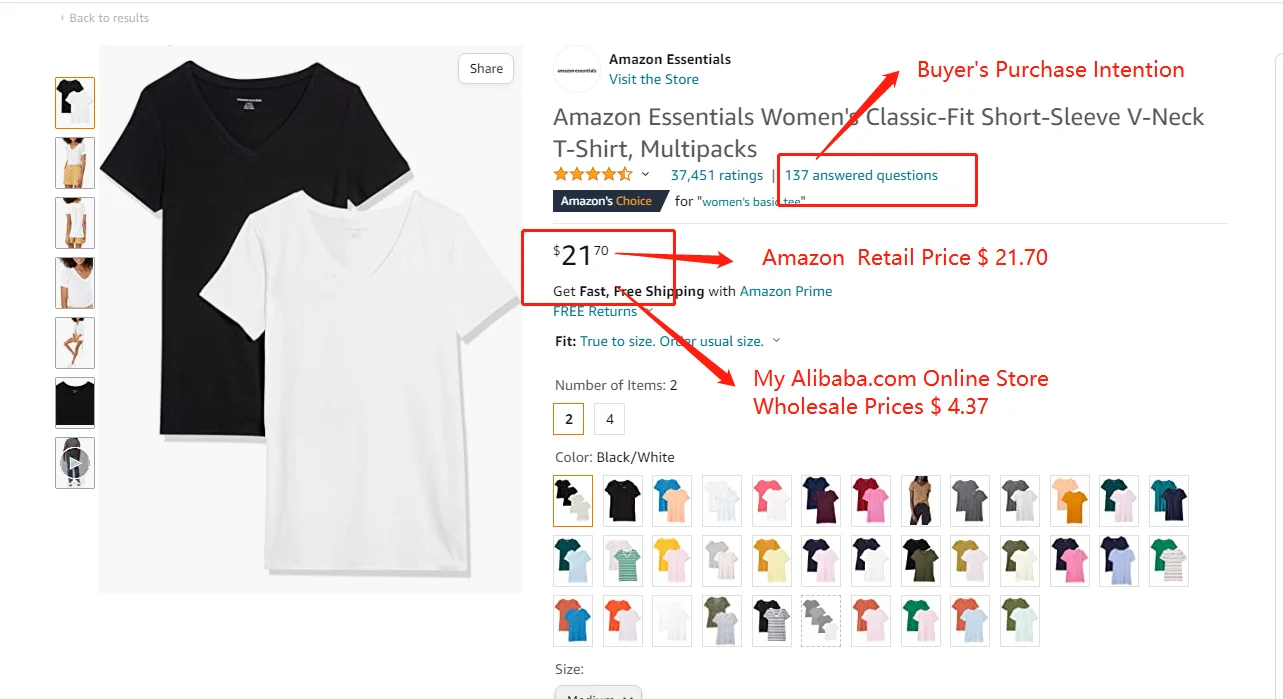Visit the Store link
This screenshot has width=1283, height=699.
(654, 79)
